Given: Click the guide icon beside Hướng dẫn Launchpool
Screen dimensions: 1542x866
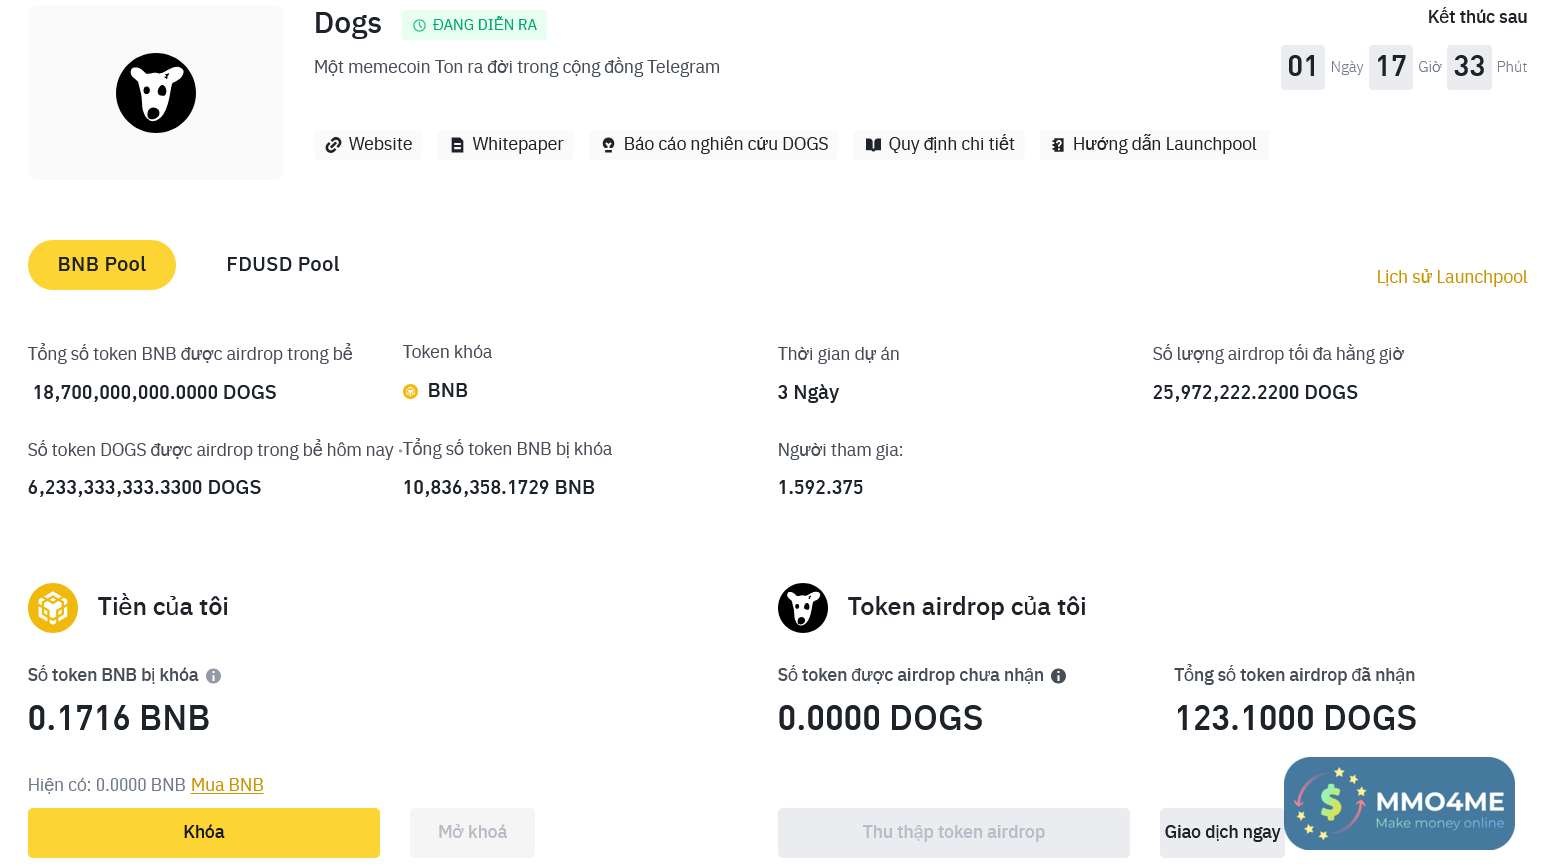Looking at the screenshot, I should [x=1058, y=145].
